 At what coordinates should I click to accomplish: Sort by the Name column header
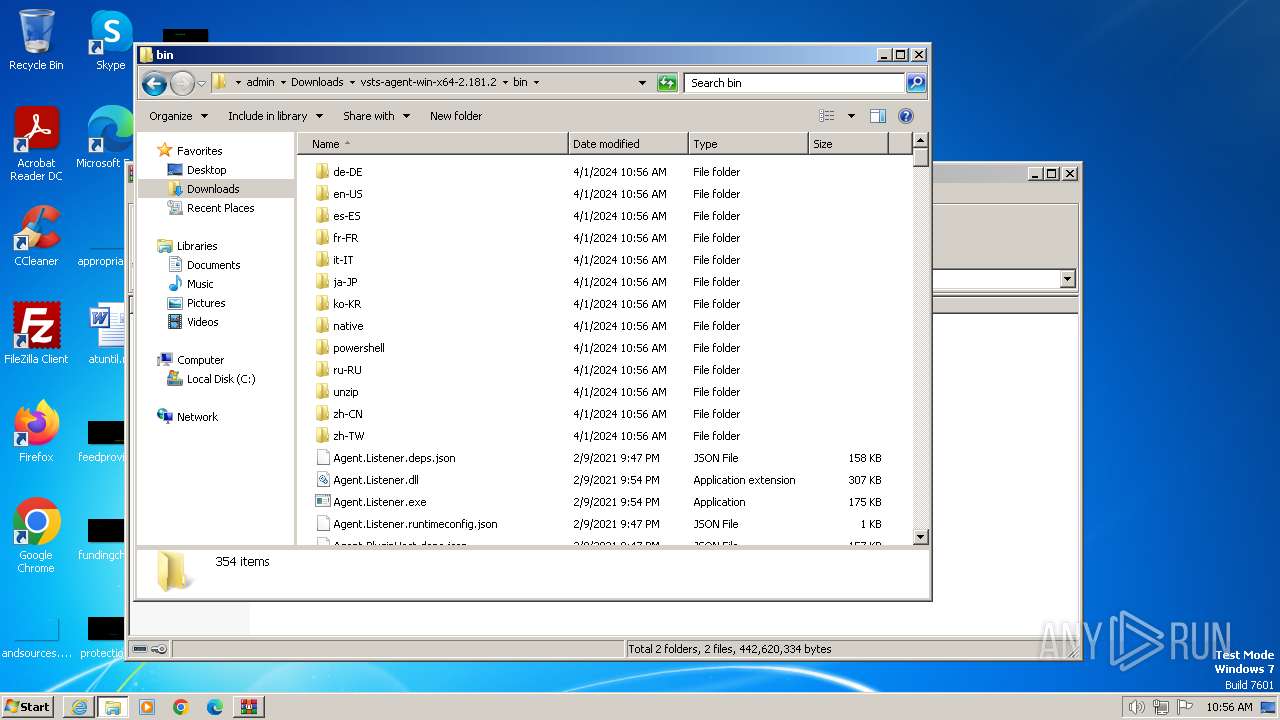pos(433,144)
